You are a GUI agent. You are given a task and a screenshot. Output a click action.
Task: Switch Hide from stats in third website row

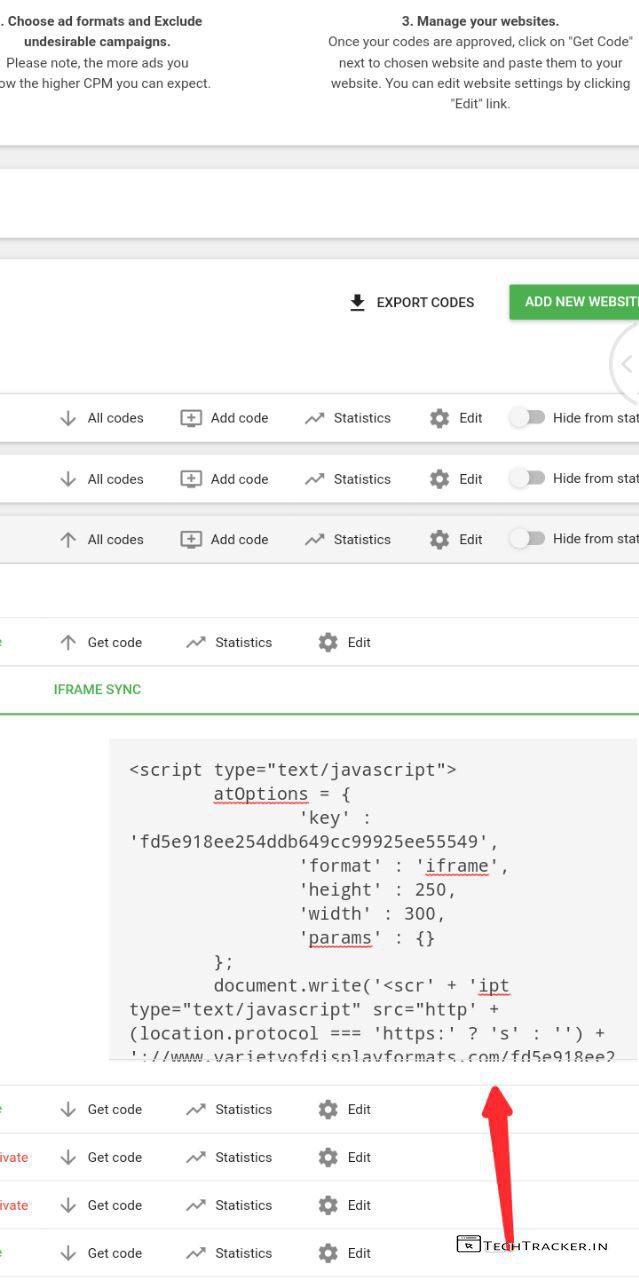click(x=527, y=538)
